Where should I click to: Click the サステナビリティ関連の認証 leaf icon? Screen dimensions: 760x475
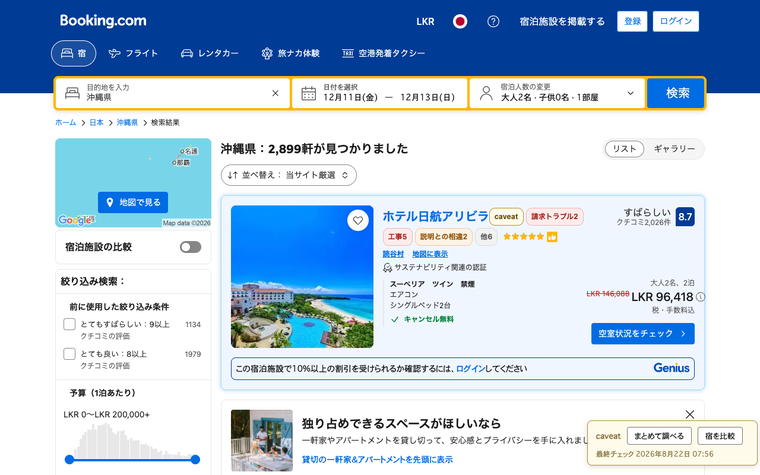point(387,268)
